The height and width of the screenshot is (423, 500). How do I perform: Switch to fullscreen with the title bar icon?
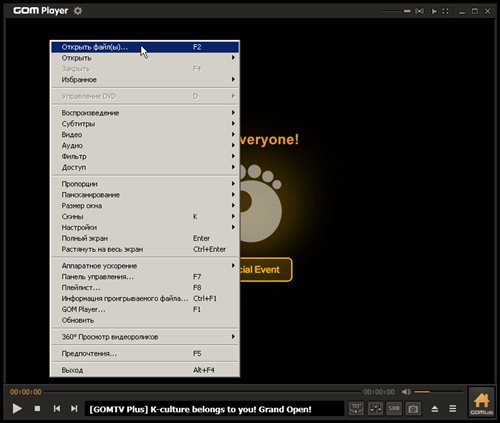point(445,11)
